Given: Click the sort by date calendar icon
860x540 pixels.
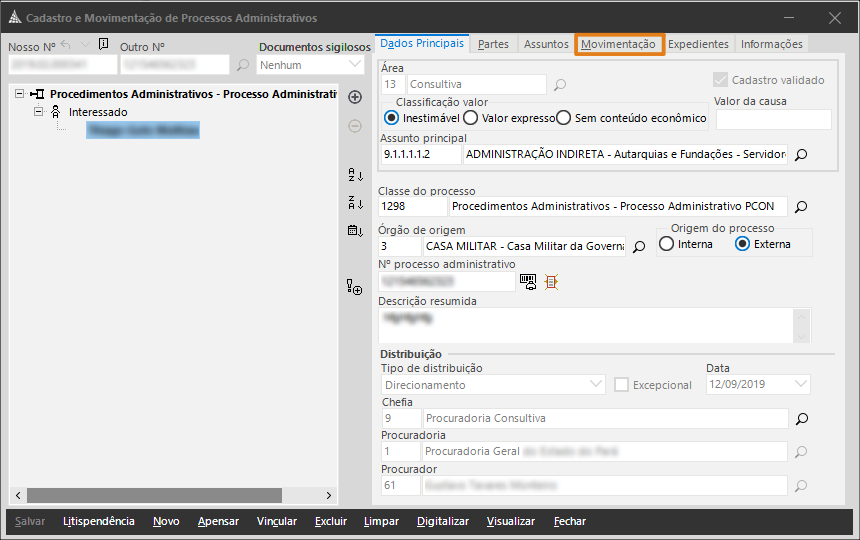Looking at the screenshot, I should click(355, 231).
